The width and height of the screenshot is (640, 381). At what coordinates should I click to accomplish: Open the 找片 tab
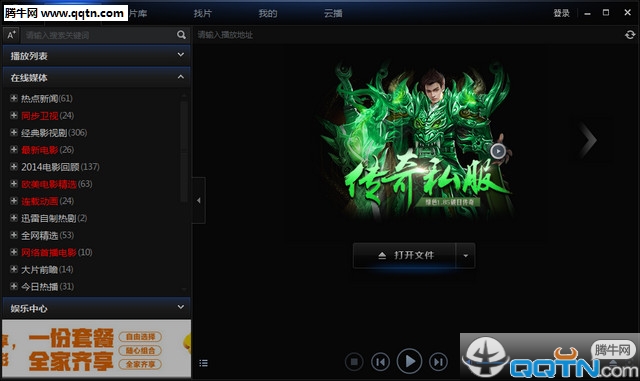tap(202, 13)
